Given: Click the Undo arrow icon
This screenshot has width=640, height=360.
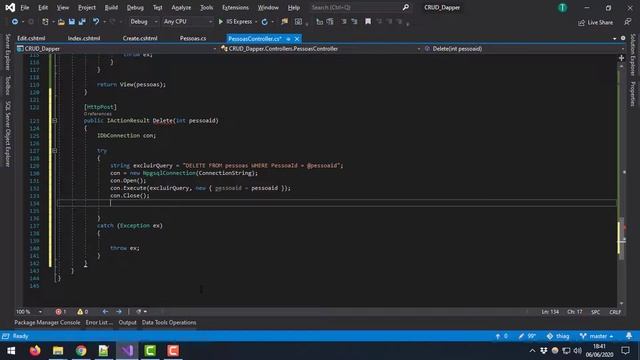Looking at the screenshot, I should point(96,22).
